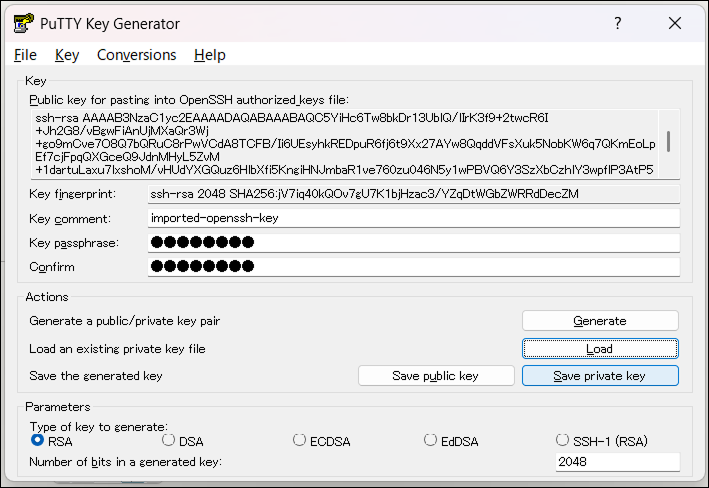
Task: Close the PuTTY Key Generator window
Action: [675, 23]
